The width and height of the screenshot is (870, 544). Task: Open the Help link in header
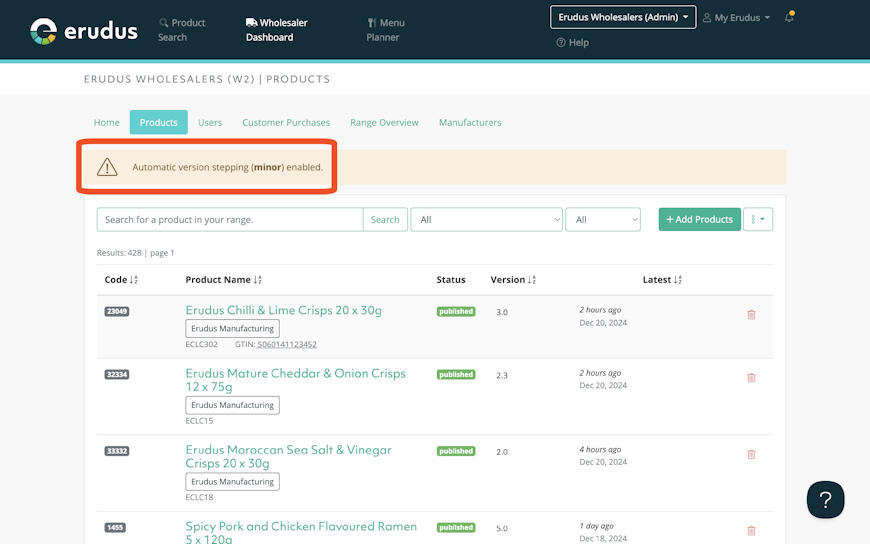click(x=573, y=43)
